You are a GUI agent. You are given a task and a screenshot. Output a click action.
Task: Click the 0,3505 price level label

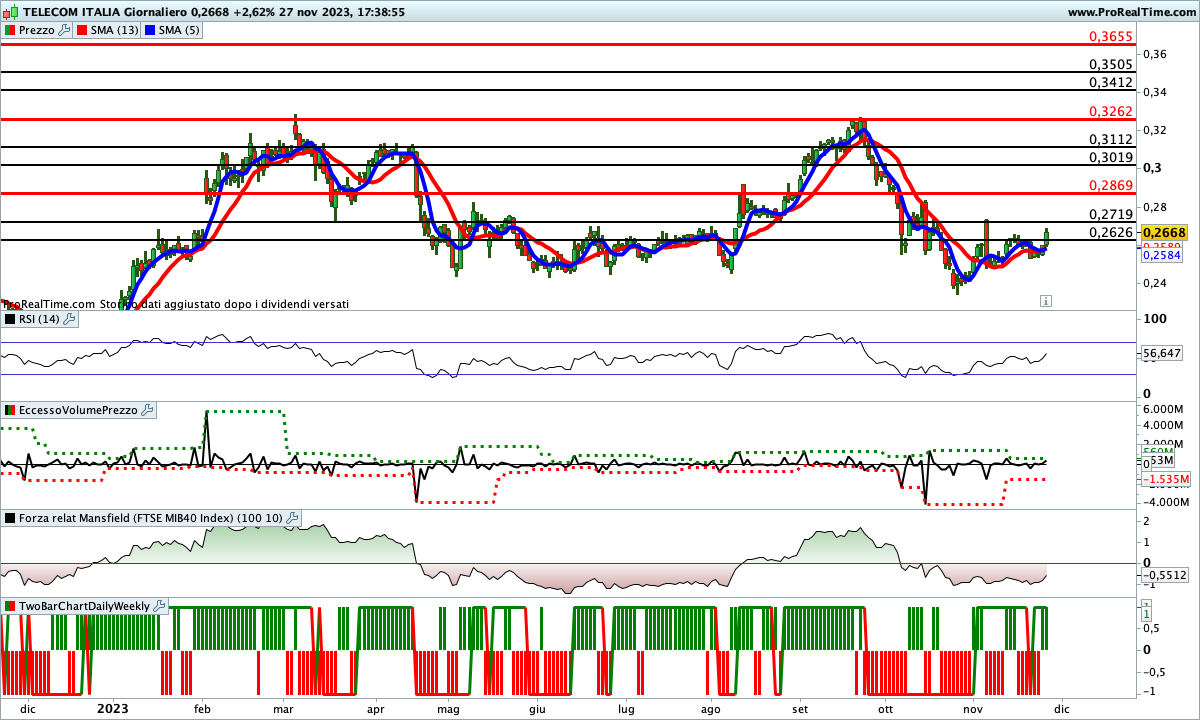[1110, 64]
